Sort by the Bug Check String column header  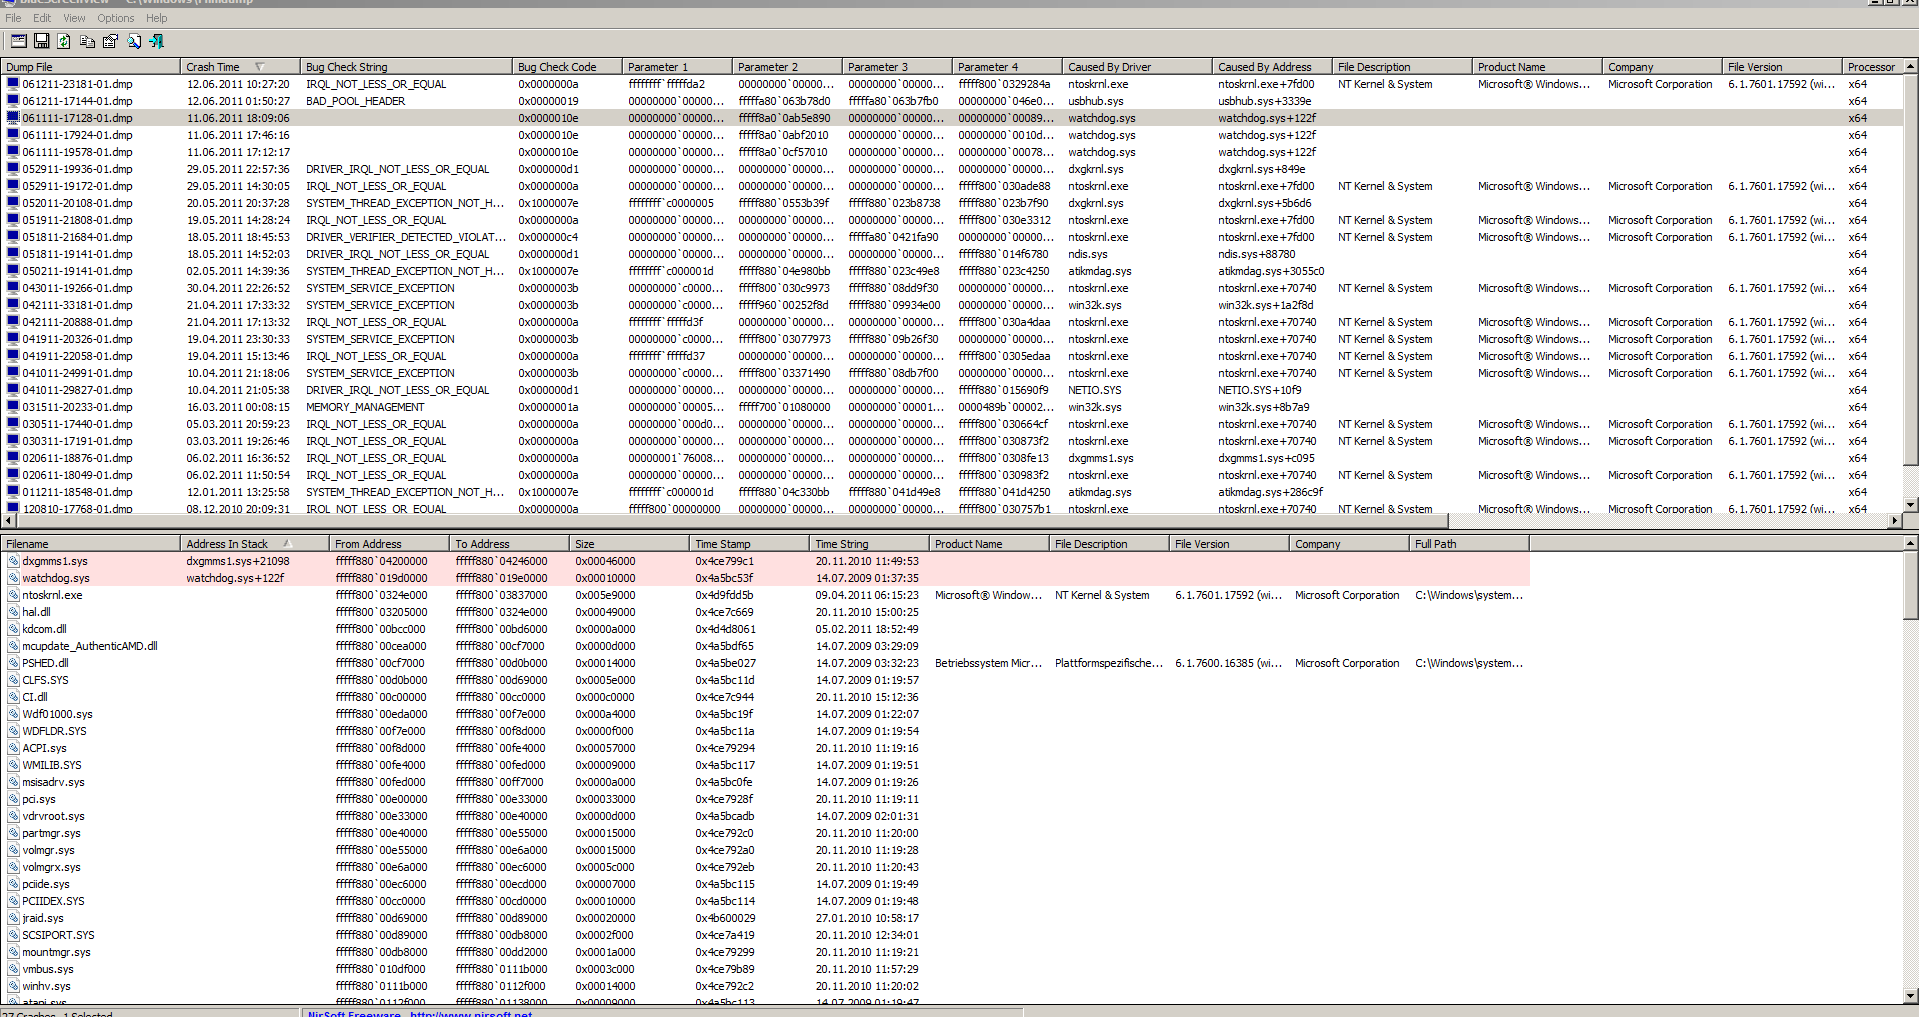click(406, 67)
